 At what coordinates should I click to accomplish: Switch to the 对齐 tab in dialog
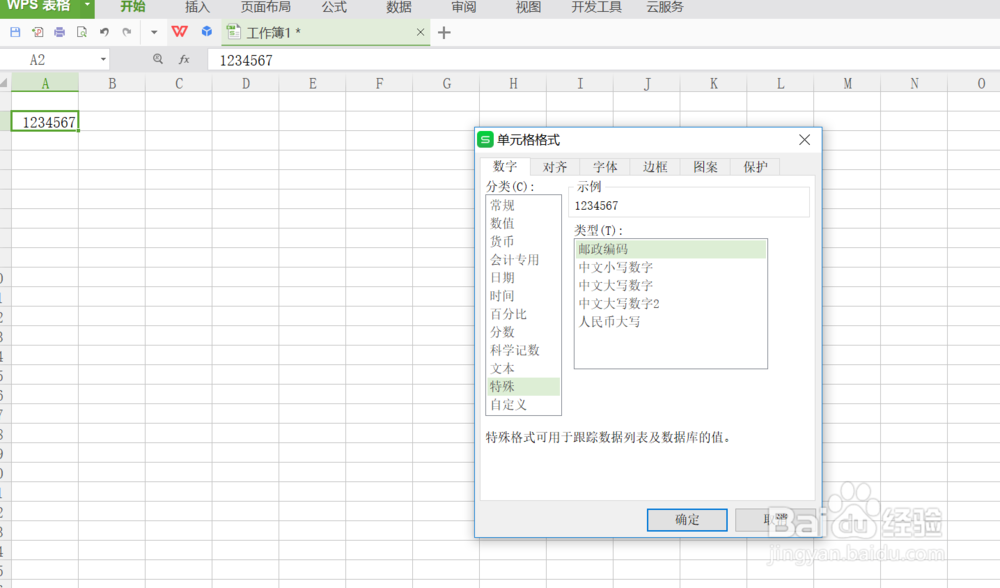point(555,167)
